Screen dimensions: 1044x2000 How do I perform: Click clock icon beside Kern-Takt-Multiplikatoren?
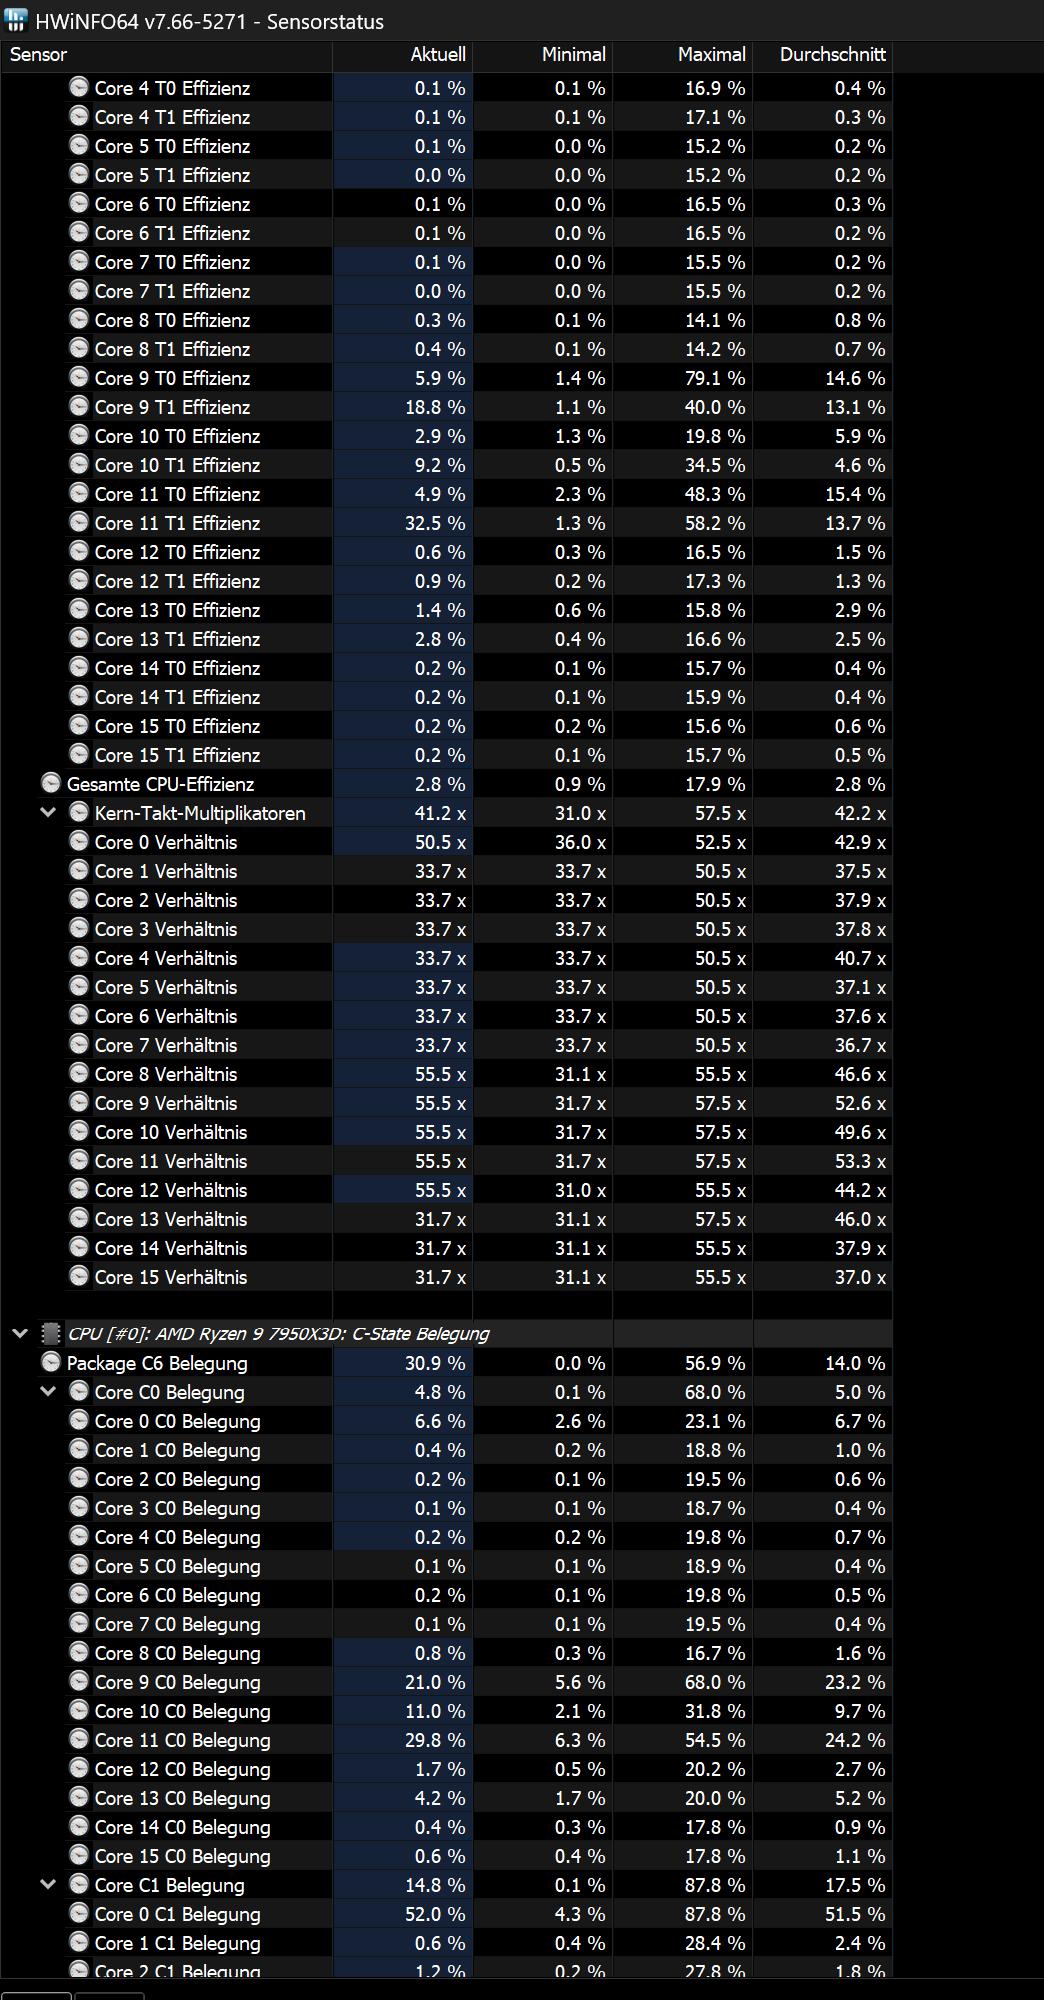point(79,813)
